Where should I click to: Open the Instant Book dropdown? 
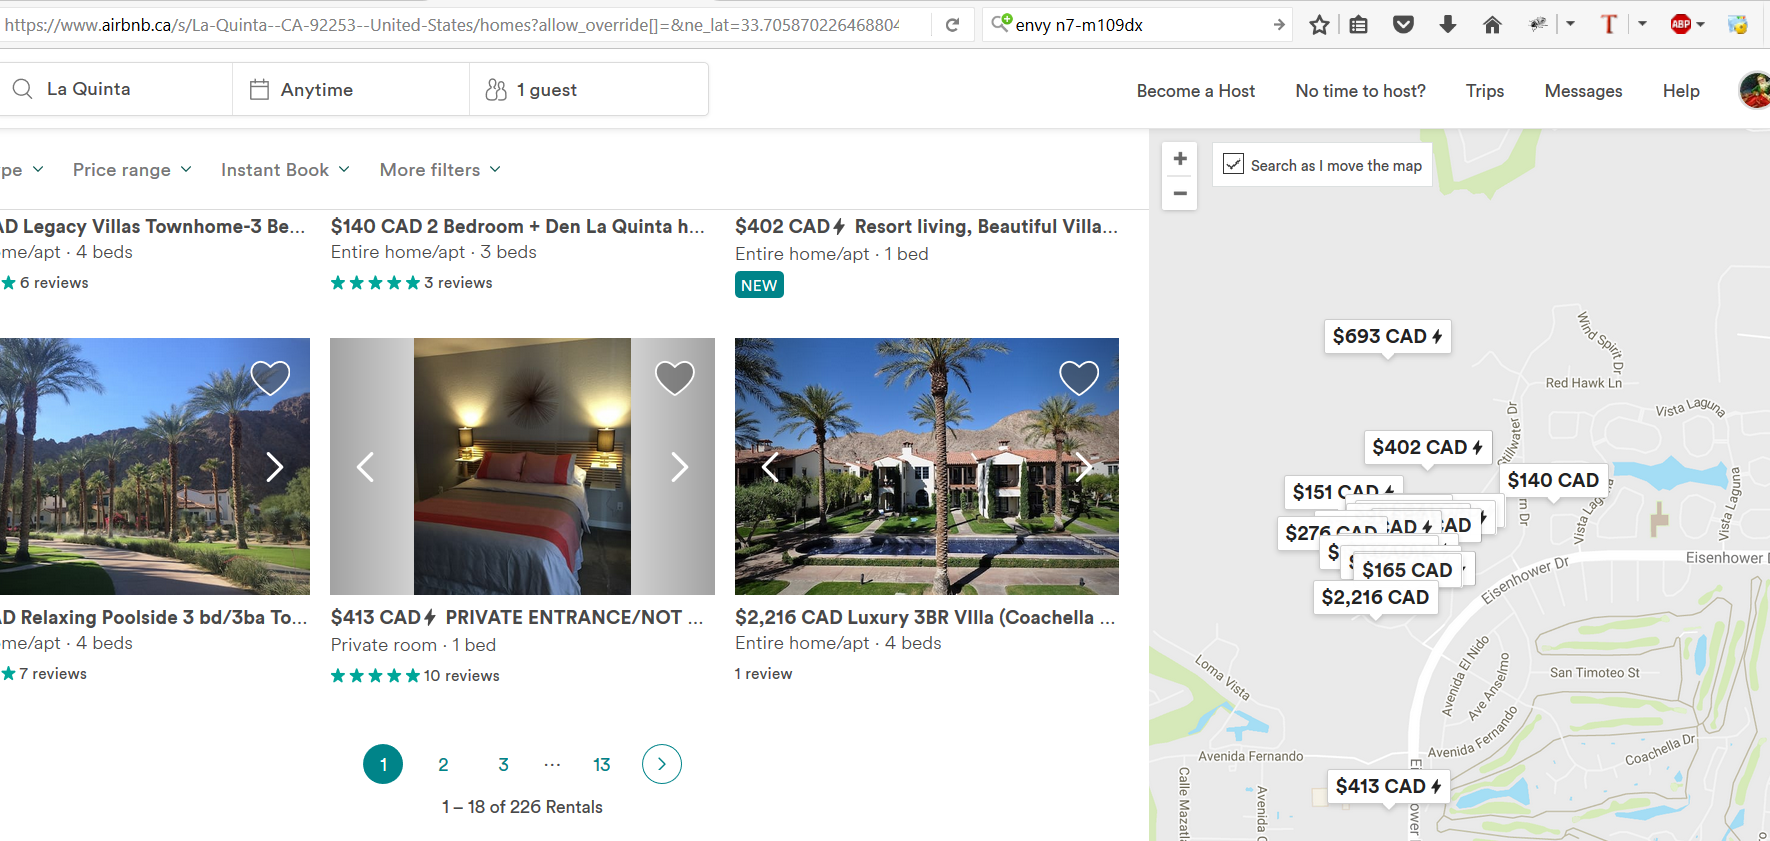pyautogui.click(x=285, y=170)
